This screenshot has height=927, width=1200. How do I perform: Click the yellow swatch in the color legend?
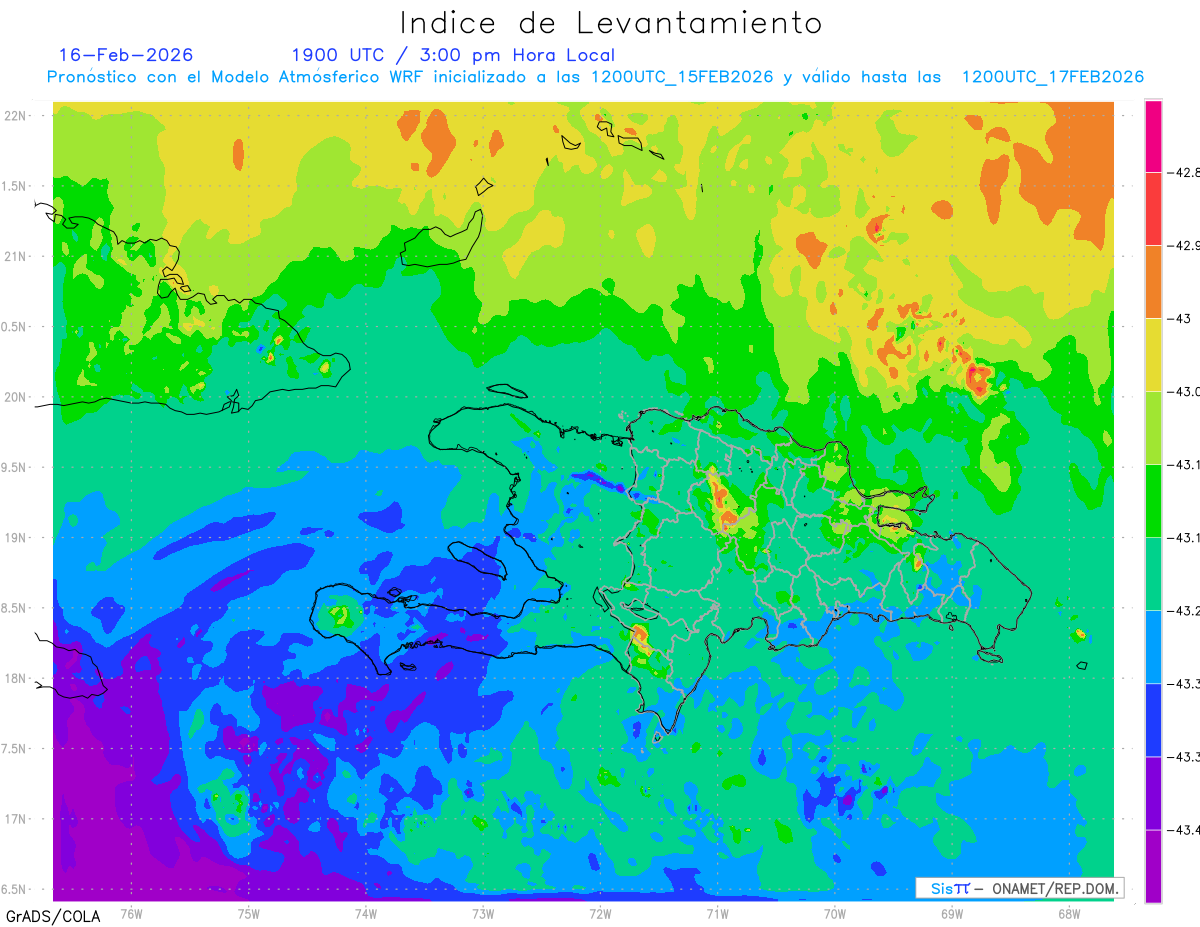tap(1153, 354)
